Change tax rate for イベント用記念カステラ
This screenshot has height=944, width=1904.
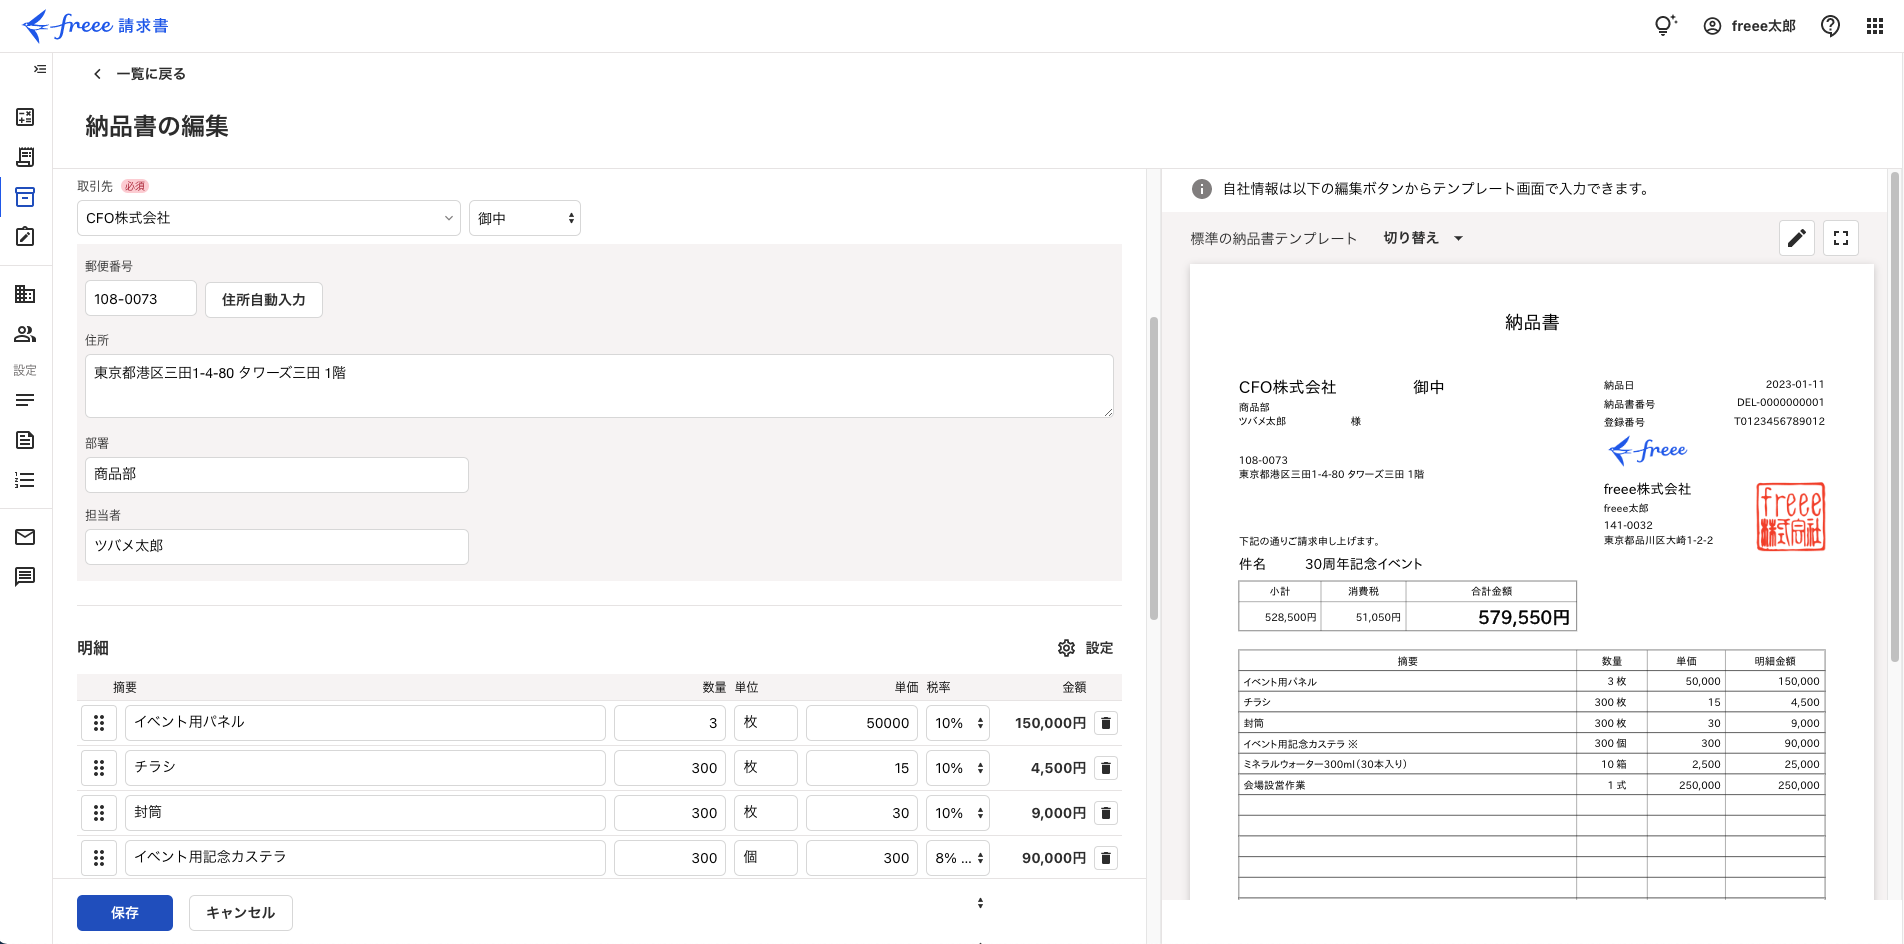pyautogui.click(x=958, y=858)
